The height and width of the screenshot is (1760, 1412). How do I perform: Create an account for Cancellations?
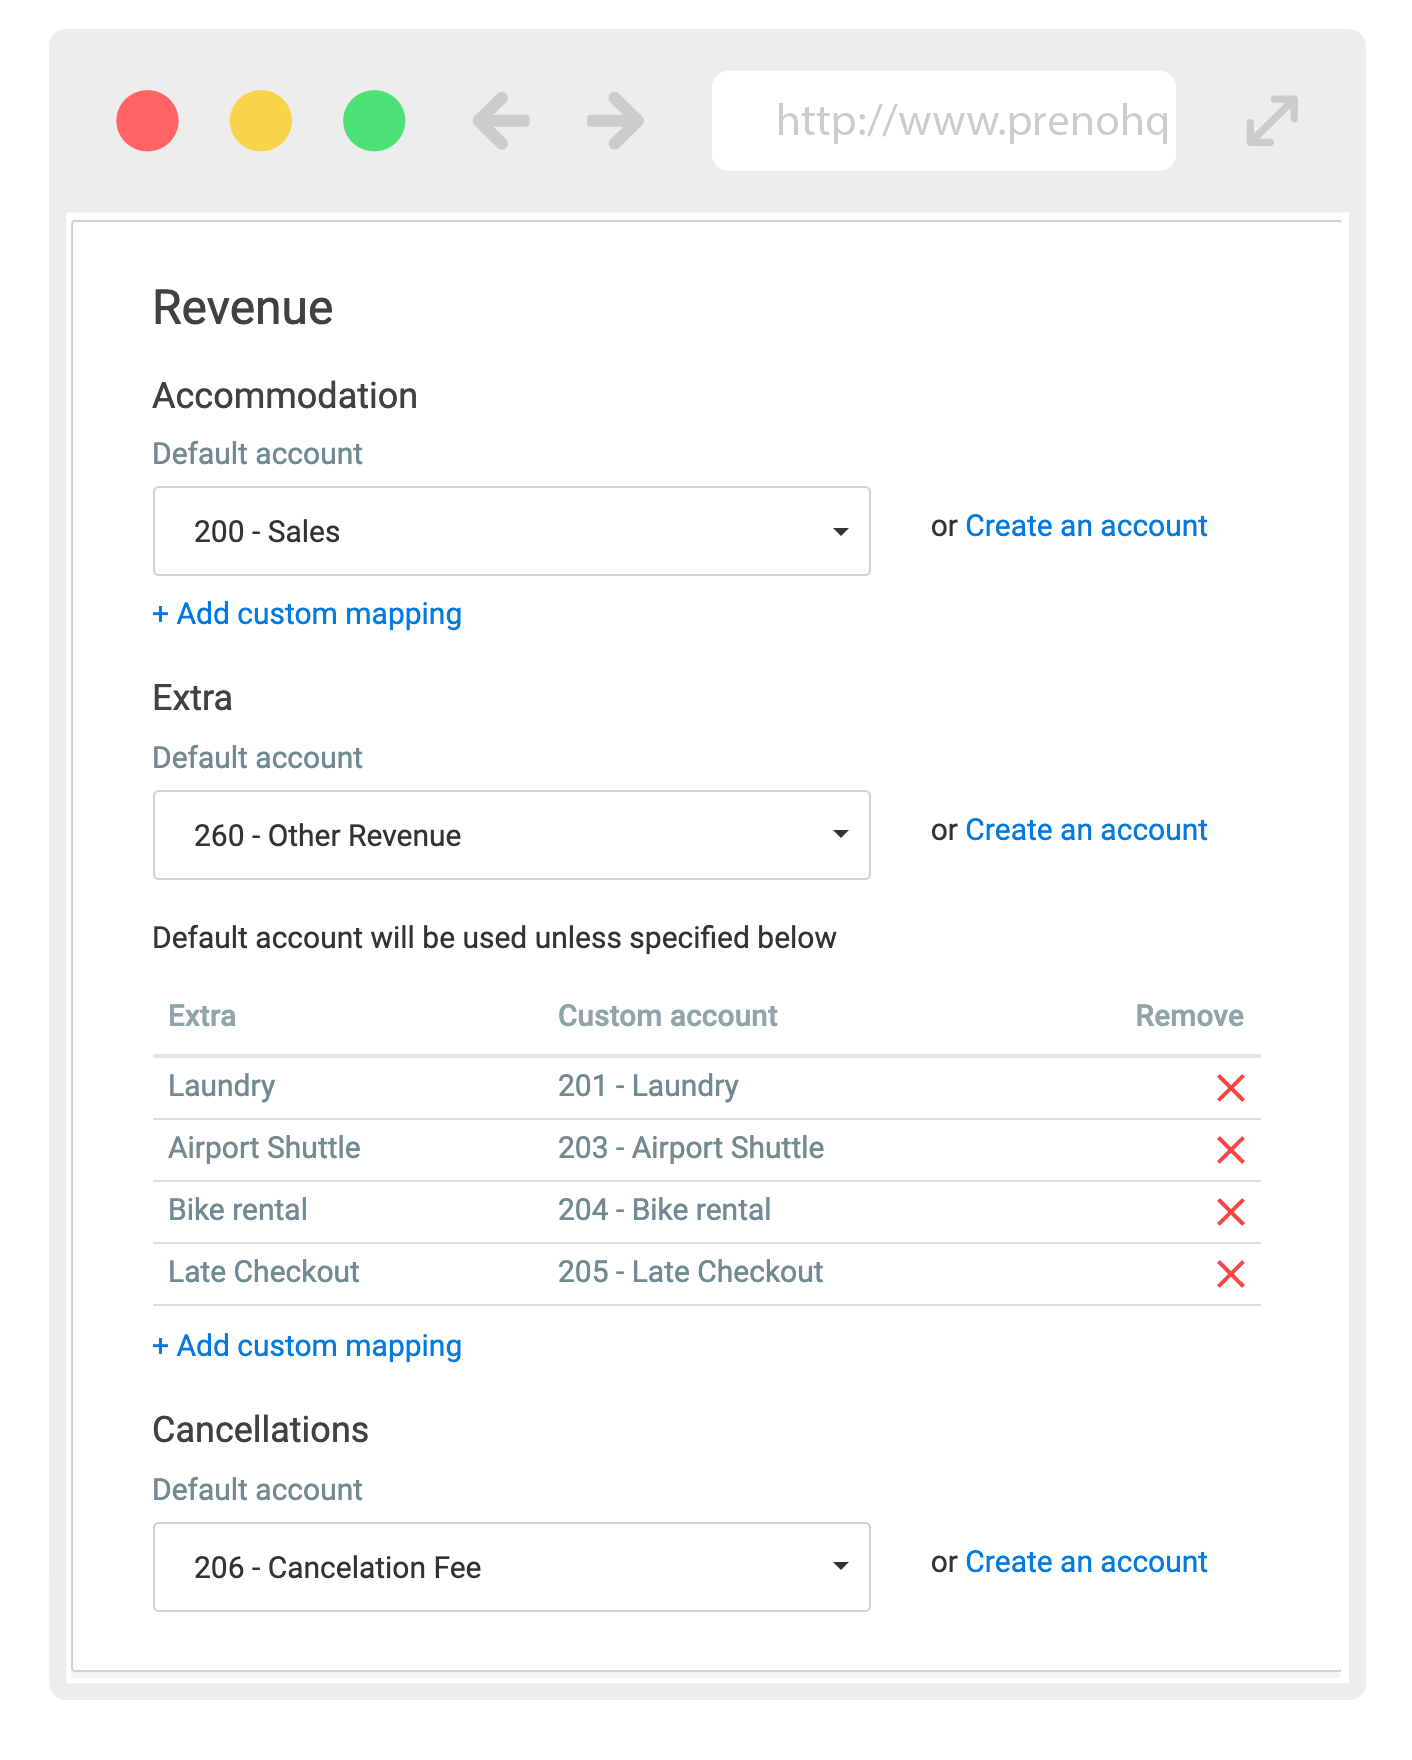[1086, 1562]
